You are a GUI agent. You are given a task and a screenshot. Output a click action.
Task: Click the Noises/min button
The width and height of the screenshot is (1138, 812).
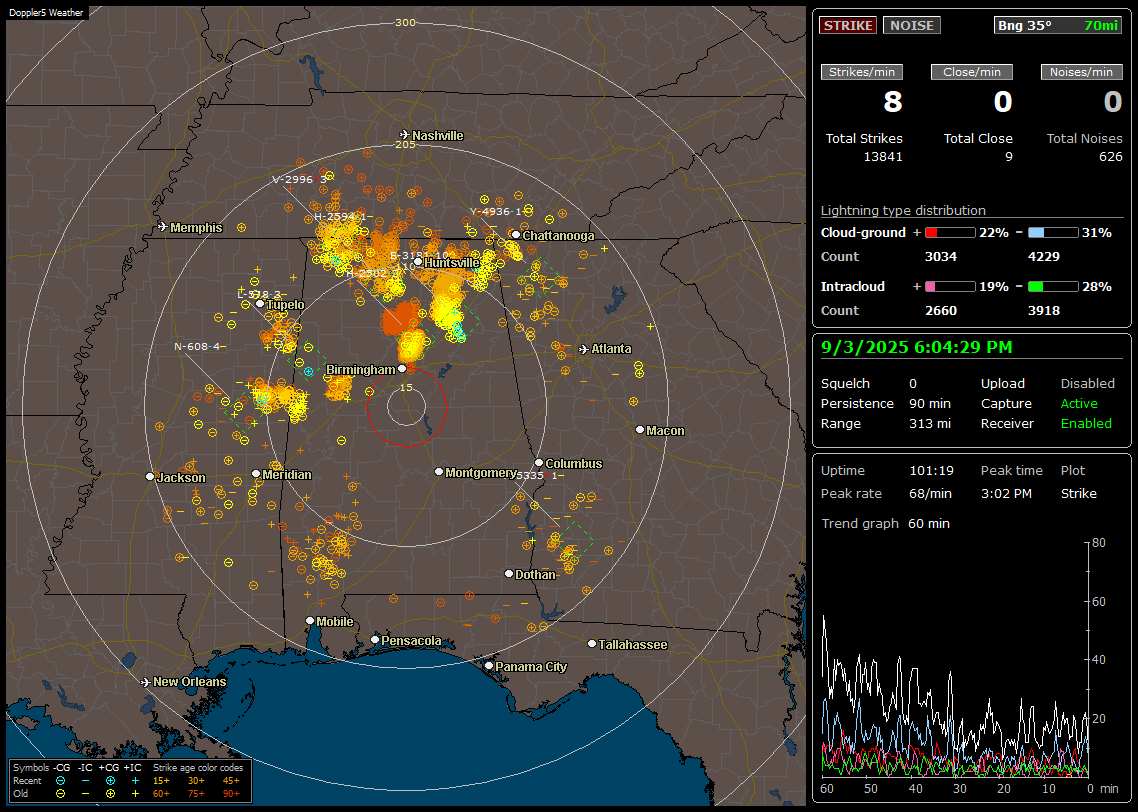tap(1081, 72)
